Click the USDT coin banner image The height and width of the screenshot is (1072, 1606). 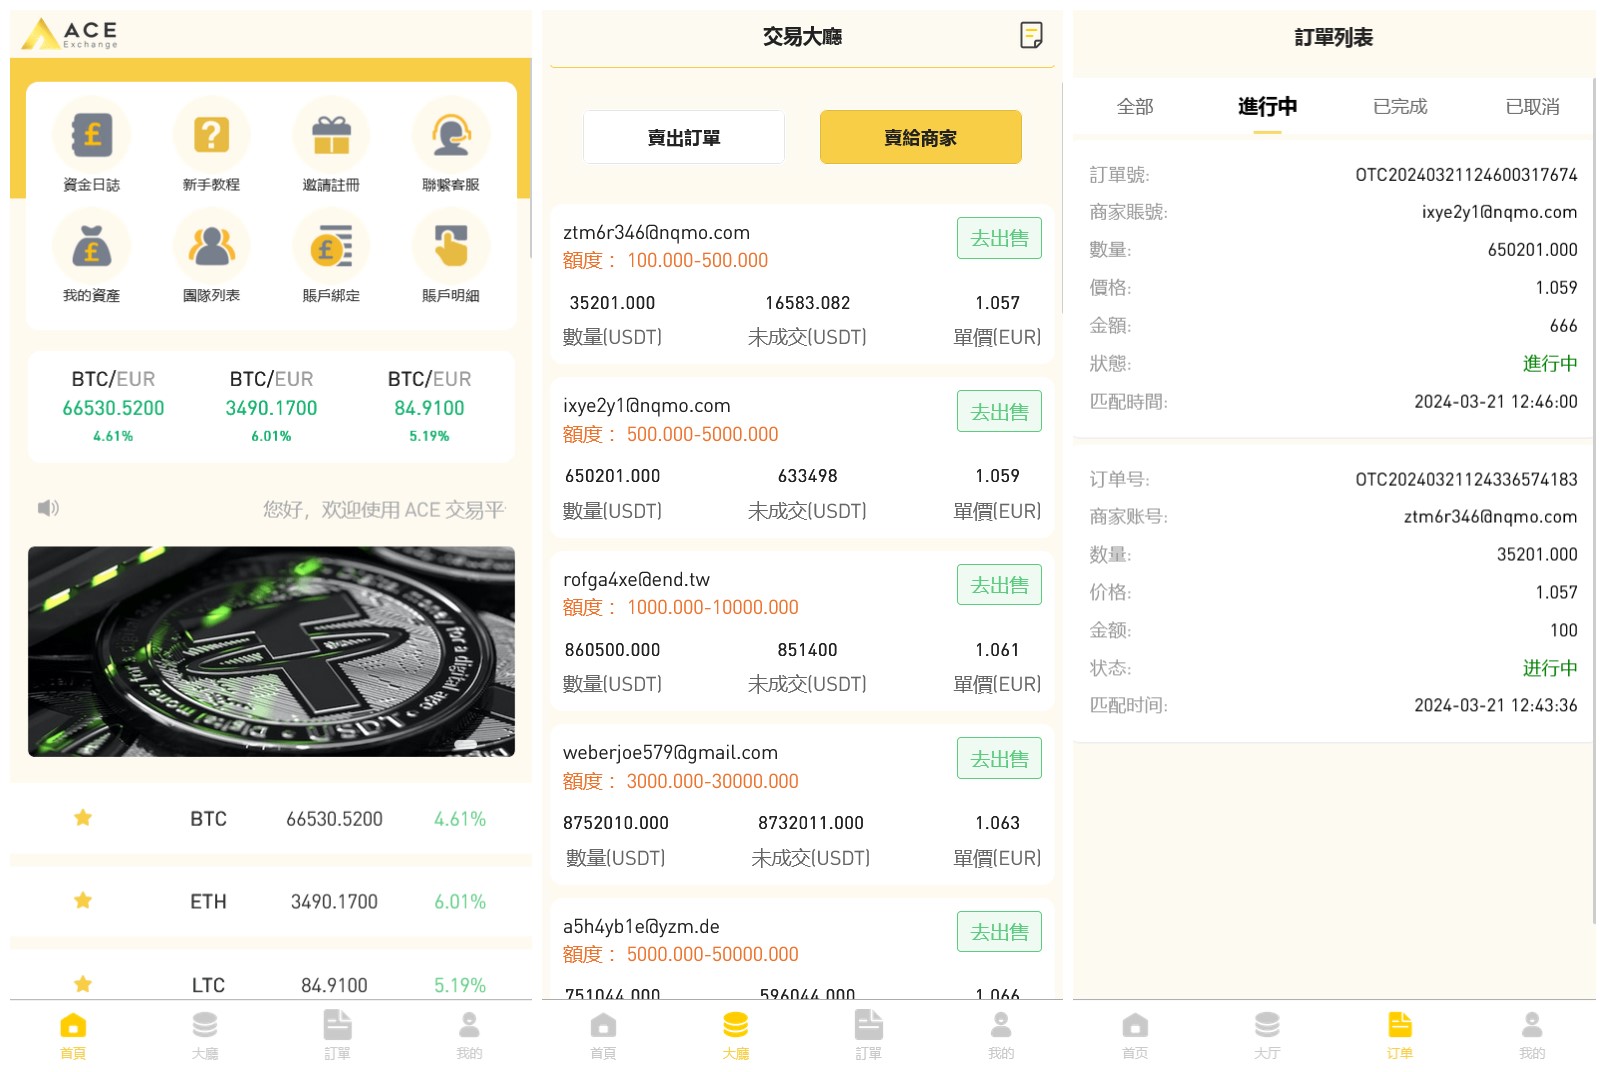271,651
